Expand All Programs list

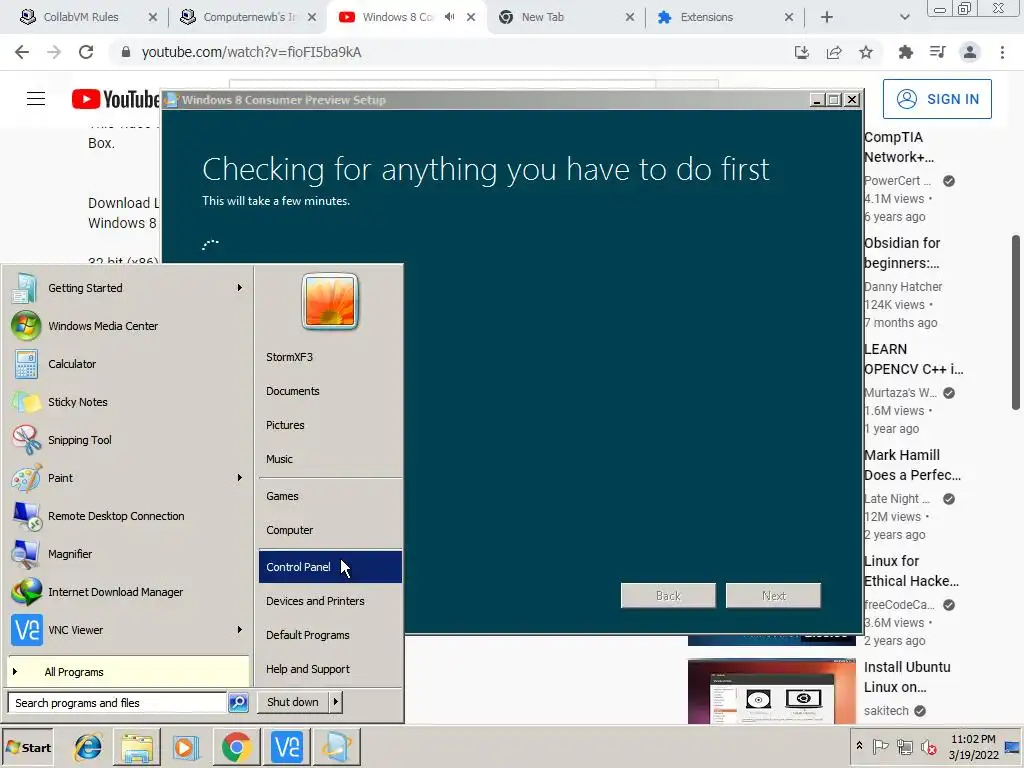128,672
